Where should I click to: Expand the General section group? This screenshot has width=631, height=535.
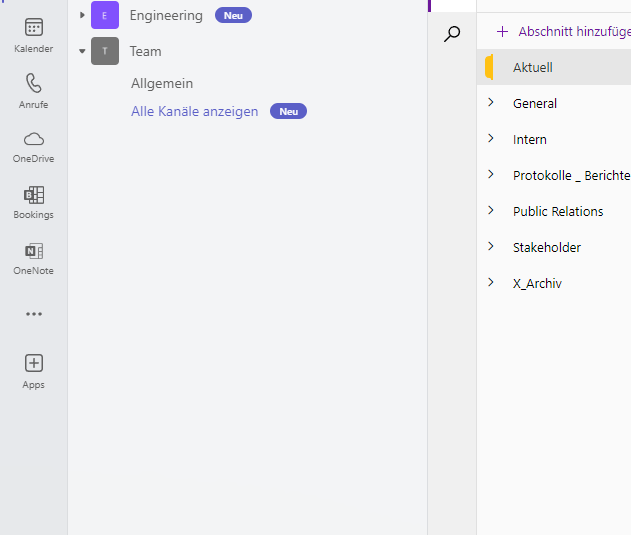[x=490, y=103]
